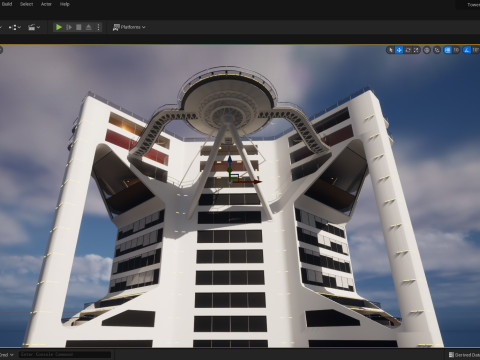Toggle world/local coordinate system globe icon

coord(427,50)
